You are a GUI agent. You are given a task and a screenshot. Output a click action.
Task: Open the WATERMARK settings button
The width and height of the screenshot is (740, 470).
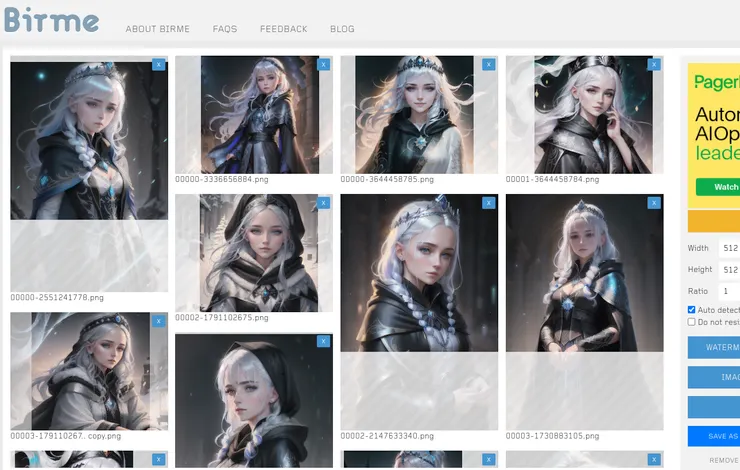click(x=714, y=347)
